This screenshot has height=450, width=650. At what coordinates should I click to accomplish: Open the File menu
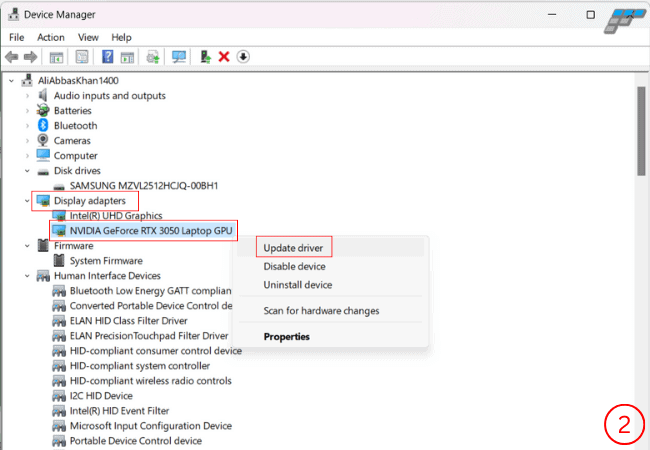tap(17, 37)
